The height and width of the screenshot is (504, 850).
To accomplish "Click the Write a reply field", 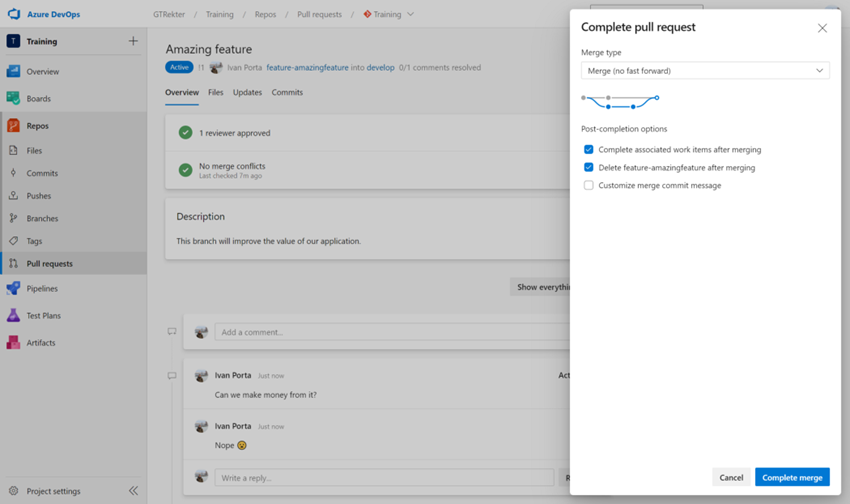I will point(384,477).
